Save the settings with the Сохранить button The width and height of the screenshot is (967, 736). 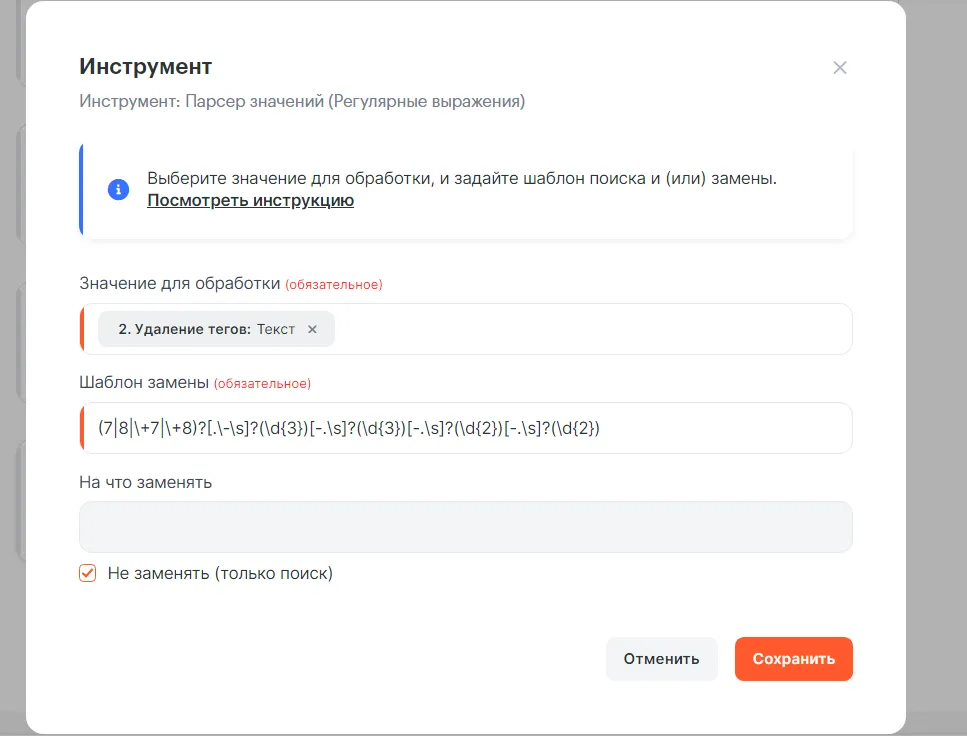pos(793,659)
